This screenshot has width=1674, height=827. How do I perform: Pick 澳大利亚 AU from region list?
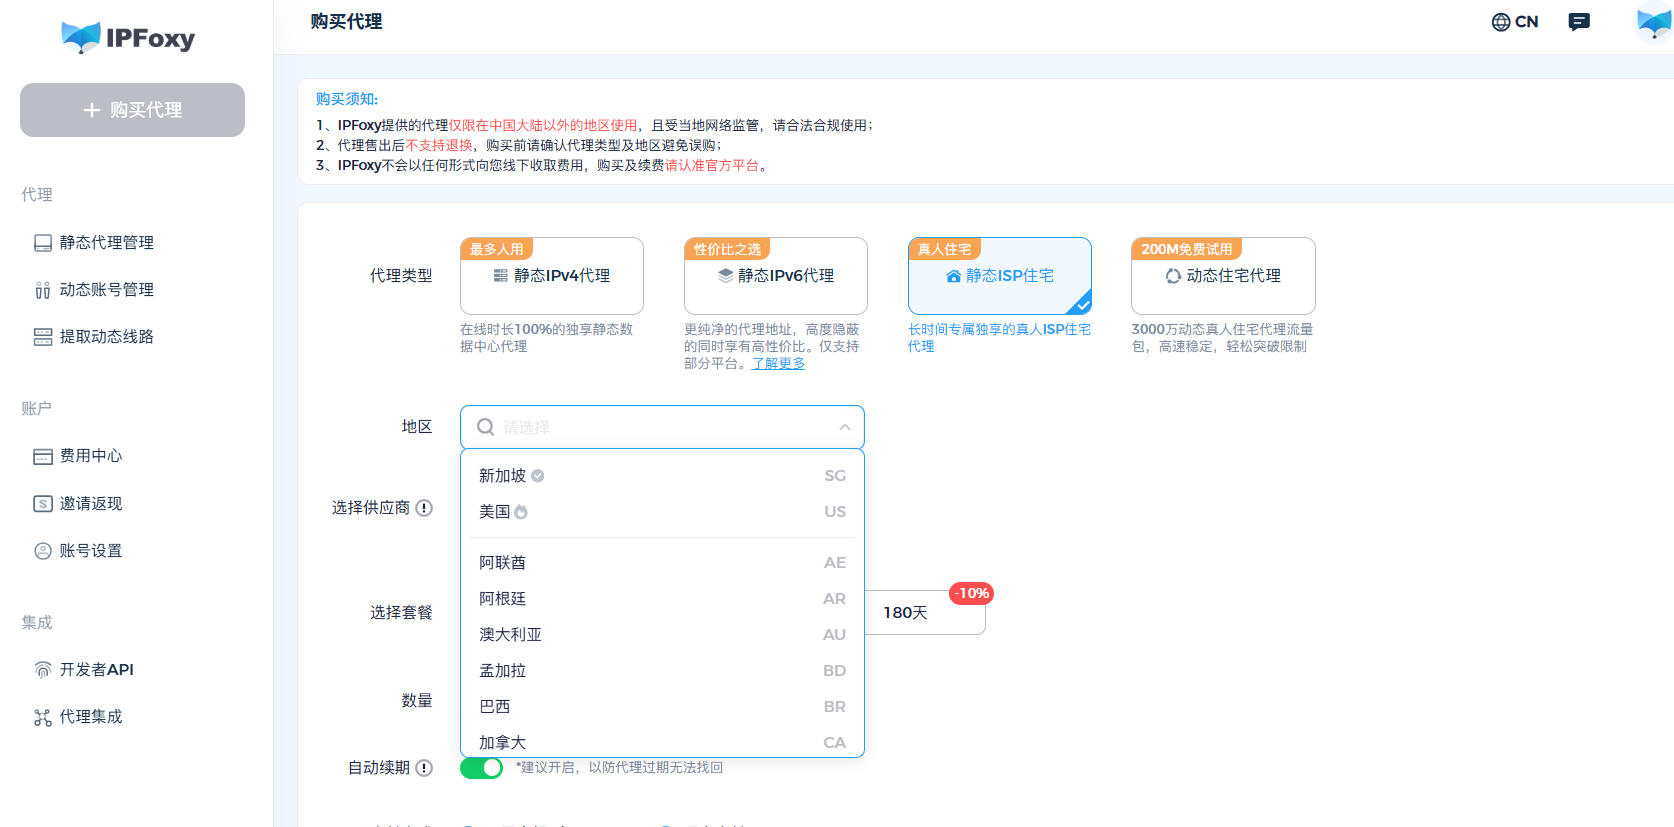point(662,635)
